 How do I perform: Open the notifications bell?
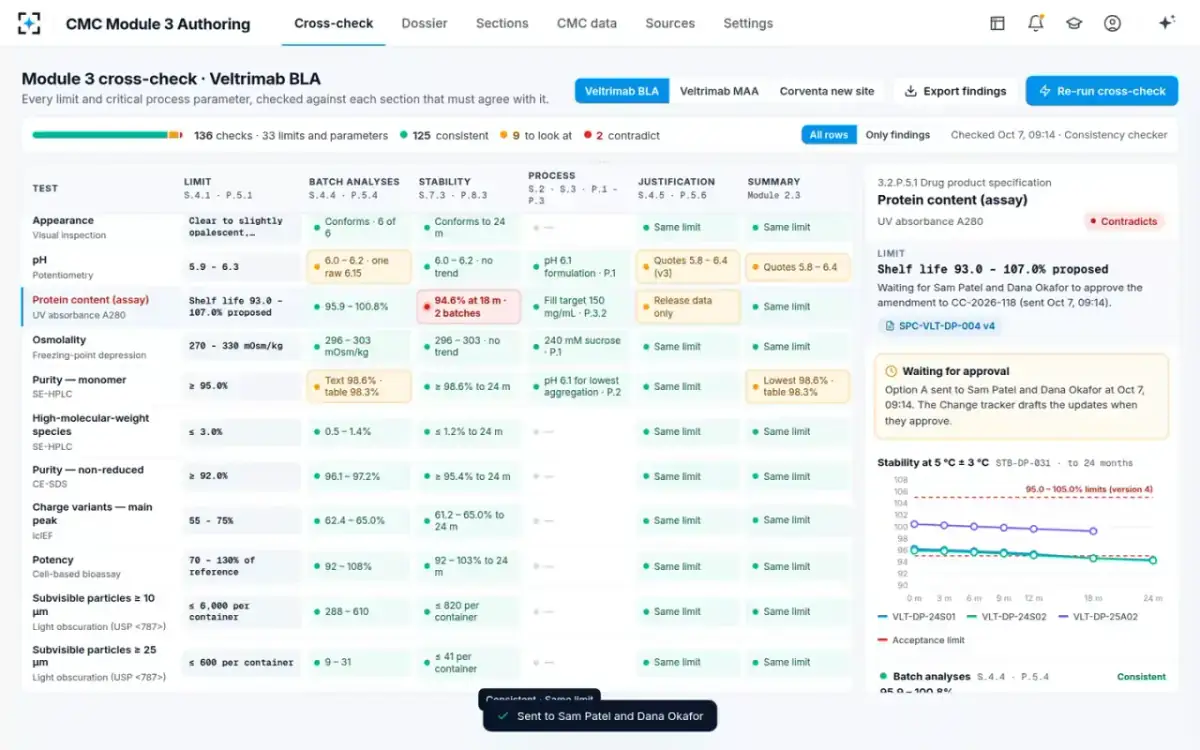tap(1036, 23)
